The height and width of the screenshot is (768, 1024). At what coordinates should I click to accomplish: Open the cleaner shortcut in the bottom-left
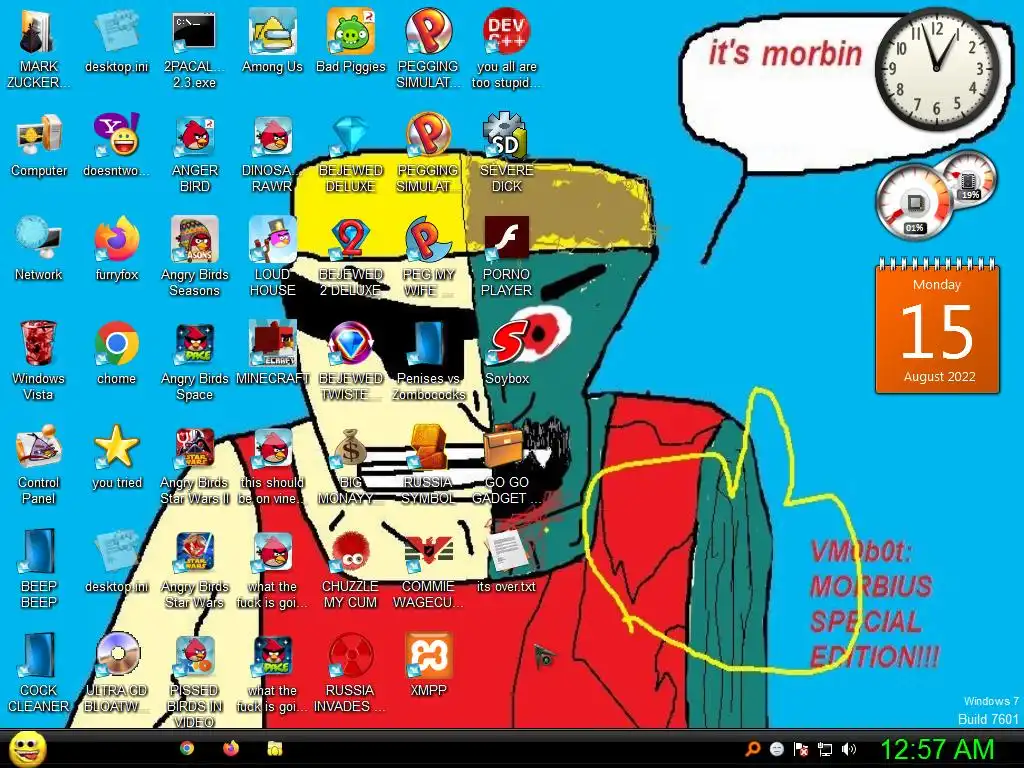pos(39,654)
